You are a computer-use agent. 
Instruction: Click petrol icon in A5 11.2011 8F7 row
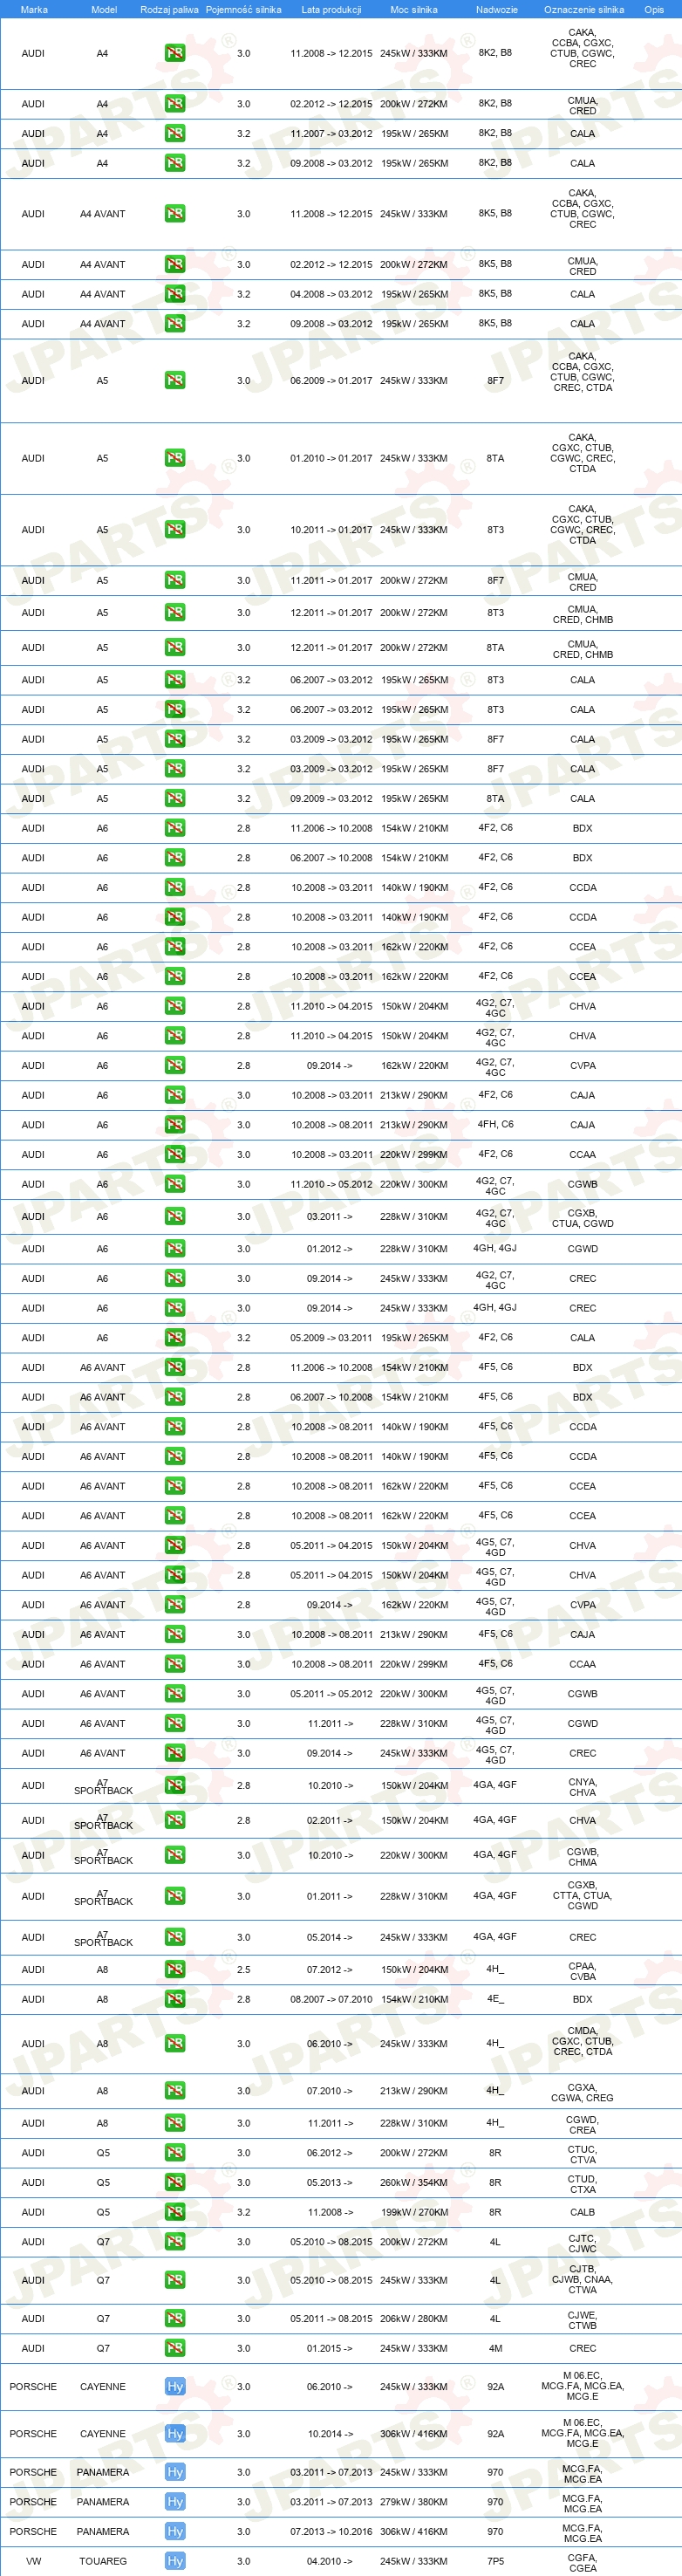(x=175, y=580)
